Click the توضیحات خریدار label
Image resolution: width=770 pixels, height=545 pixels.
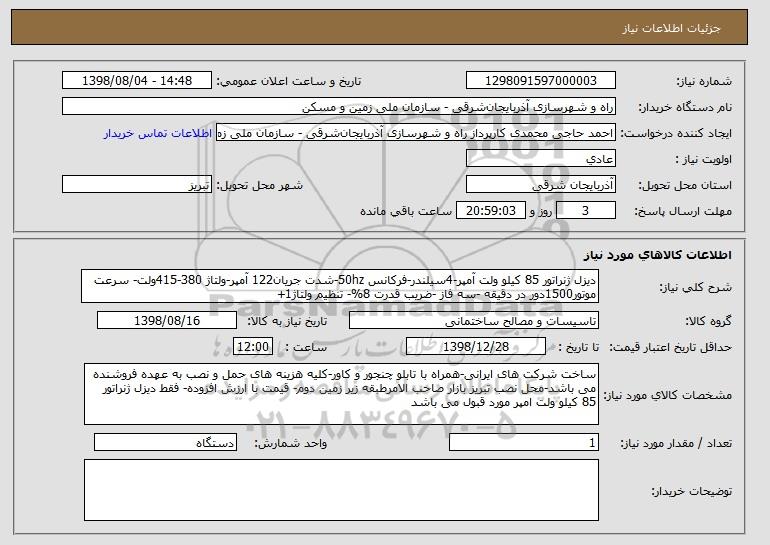(x=691, y=491)
